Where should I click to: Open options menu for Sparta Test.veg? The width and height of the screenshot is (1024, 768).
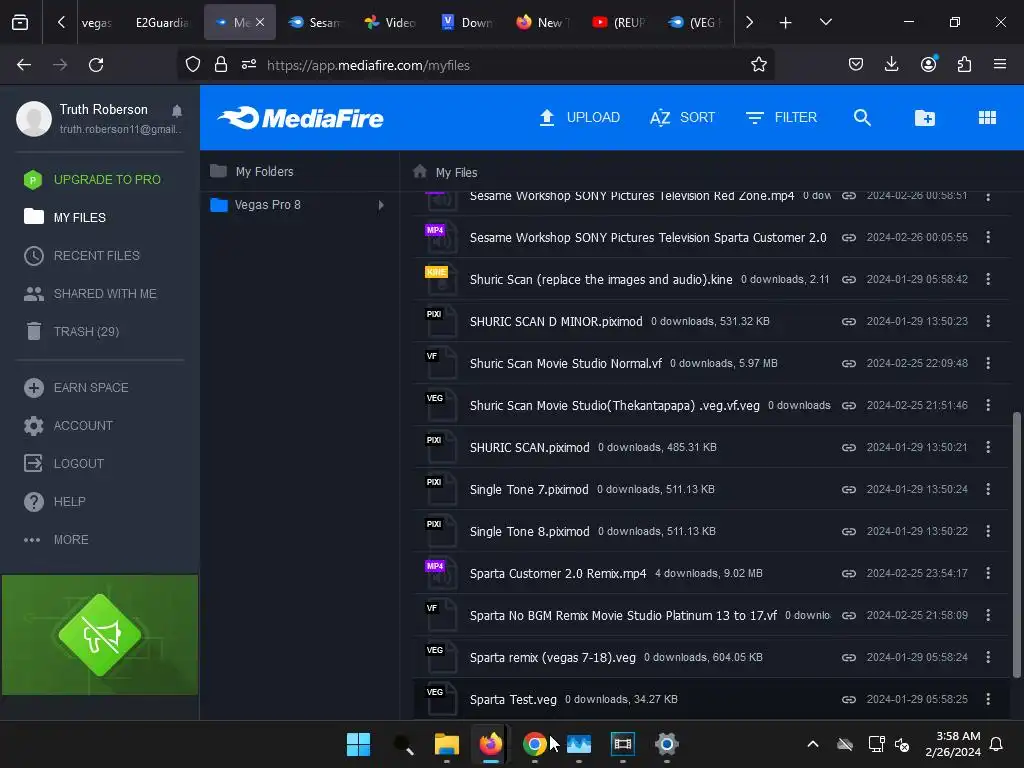(x=988, y=699)
